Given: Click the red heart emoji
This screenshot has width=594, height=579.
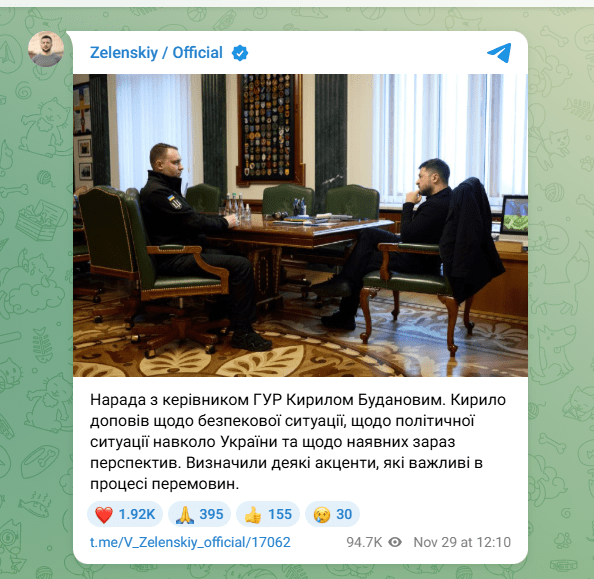Looking at the screenshot, I should 104,515.
